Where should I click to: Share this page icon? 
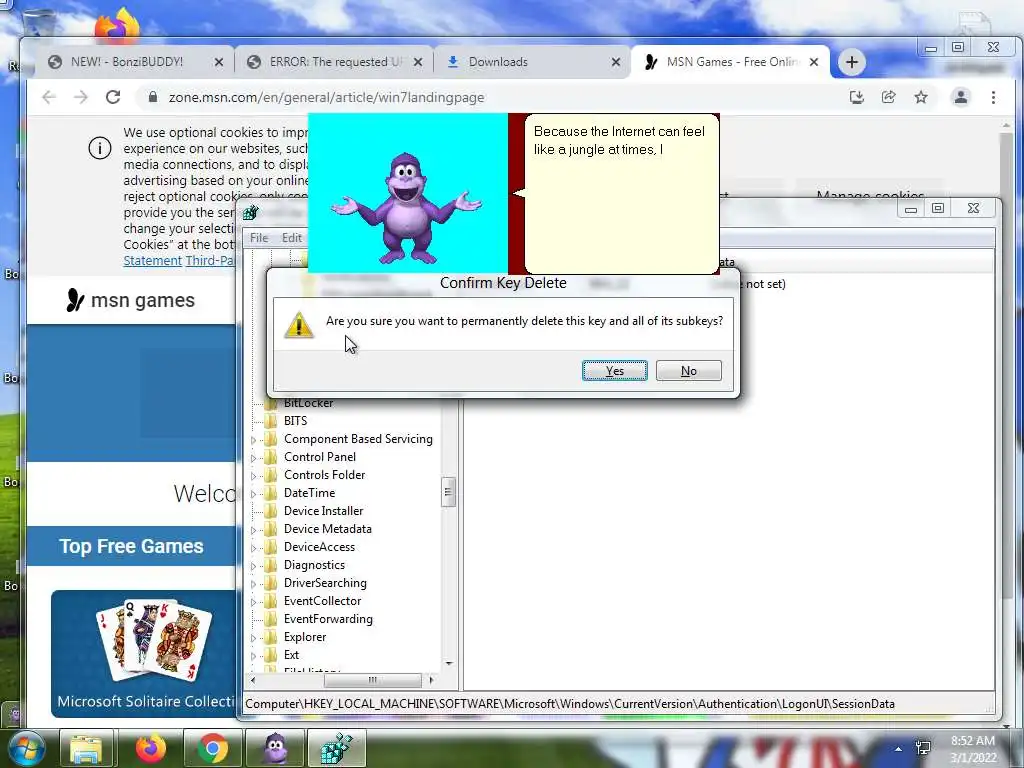click(x=889, y=97)
